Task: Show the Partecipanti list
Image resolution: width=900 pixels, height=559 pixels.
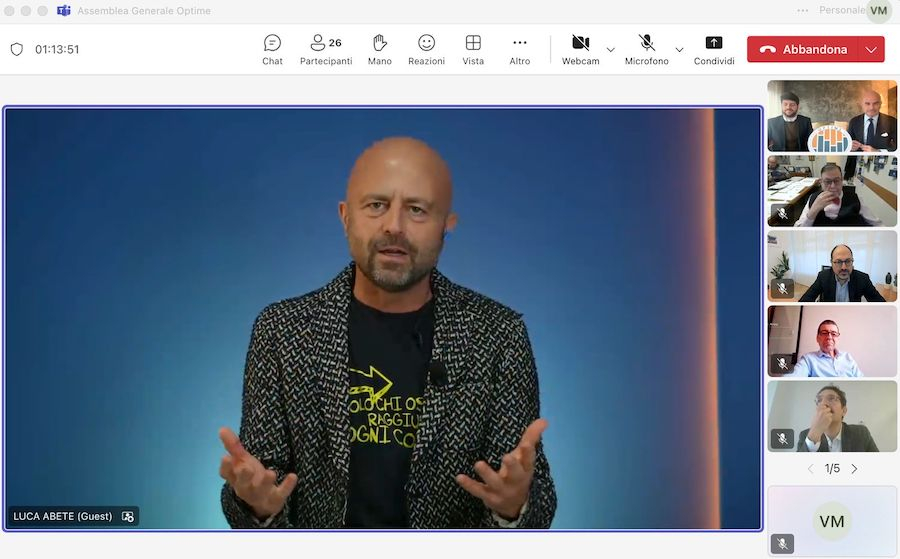Action: (x=326, y=49)
